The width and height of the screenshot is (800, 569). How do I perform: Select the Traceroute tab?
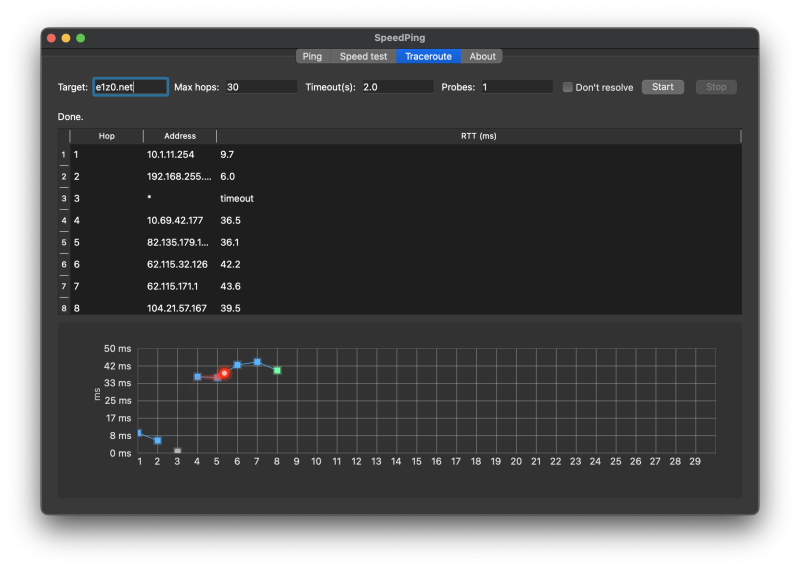pyautogui.click(x=428, y=56)
